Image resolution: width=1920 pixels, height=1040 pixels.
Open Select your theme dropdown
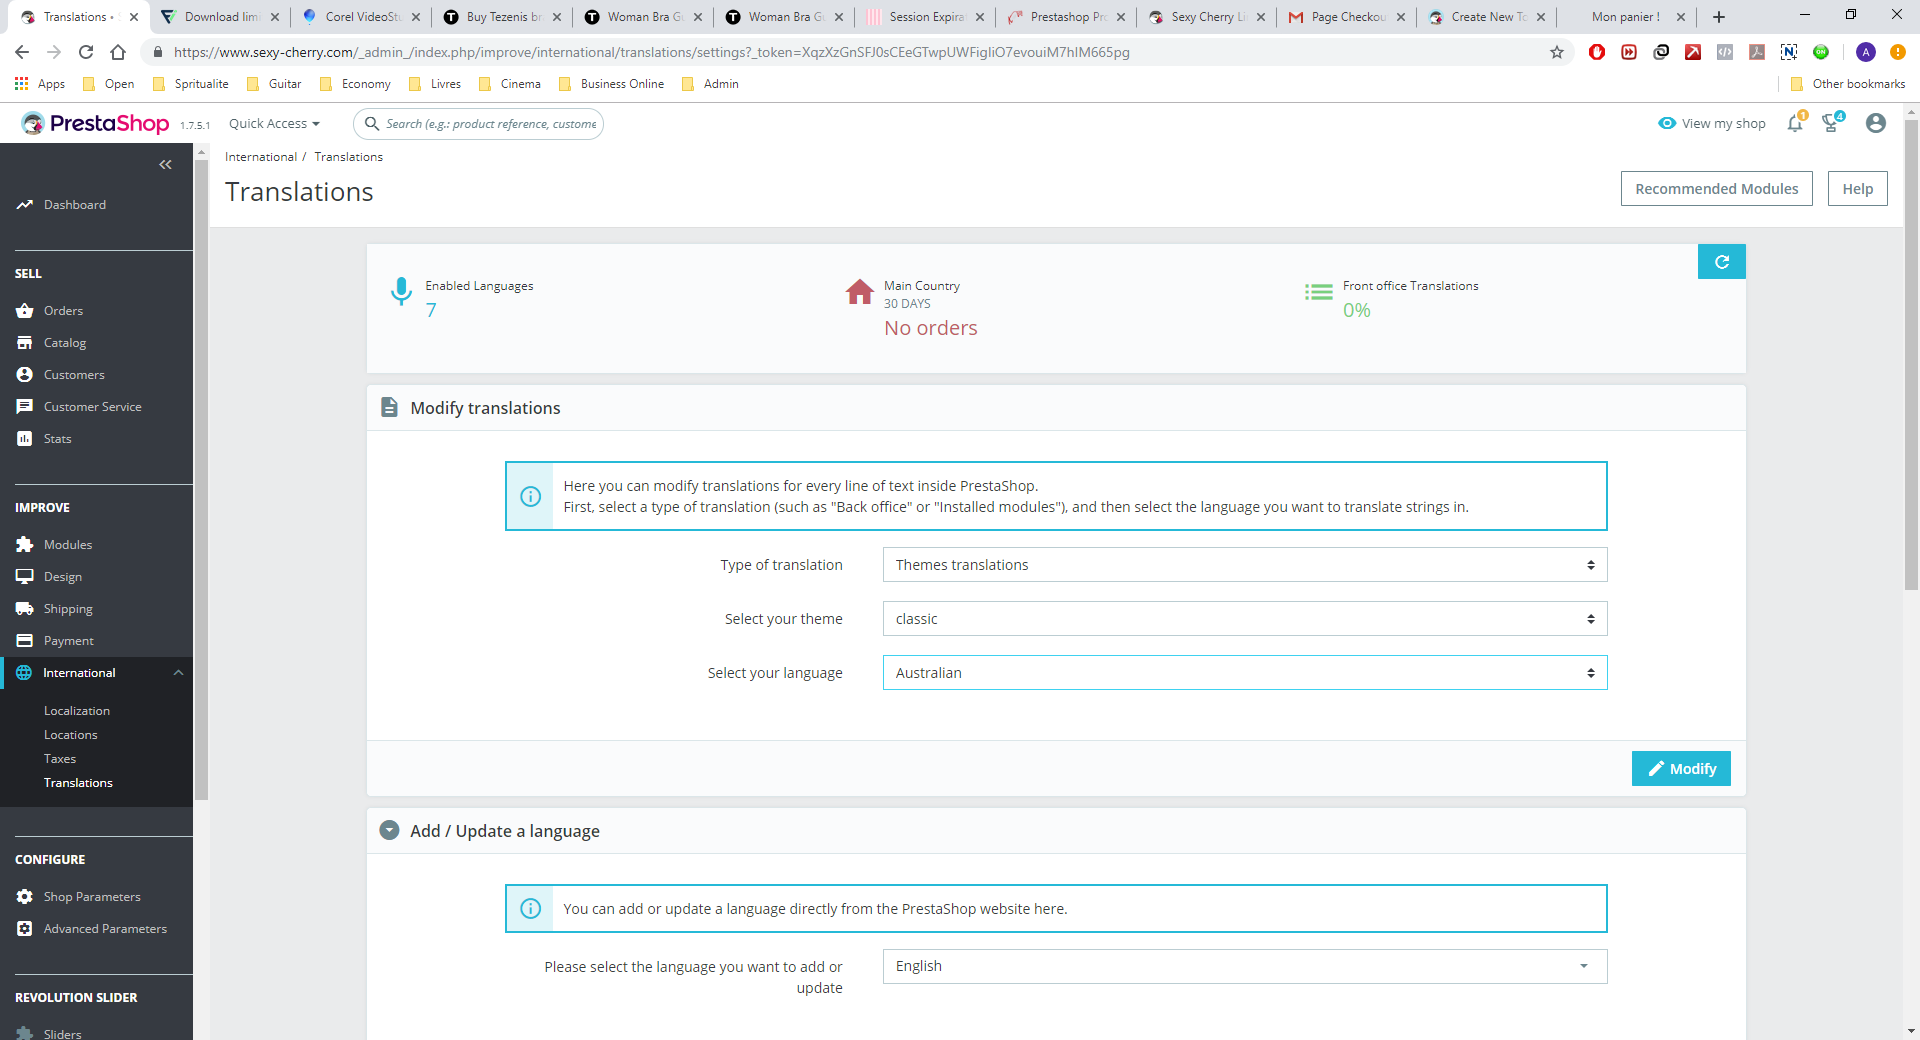coord(1245,619)
